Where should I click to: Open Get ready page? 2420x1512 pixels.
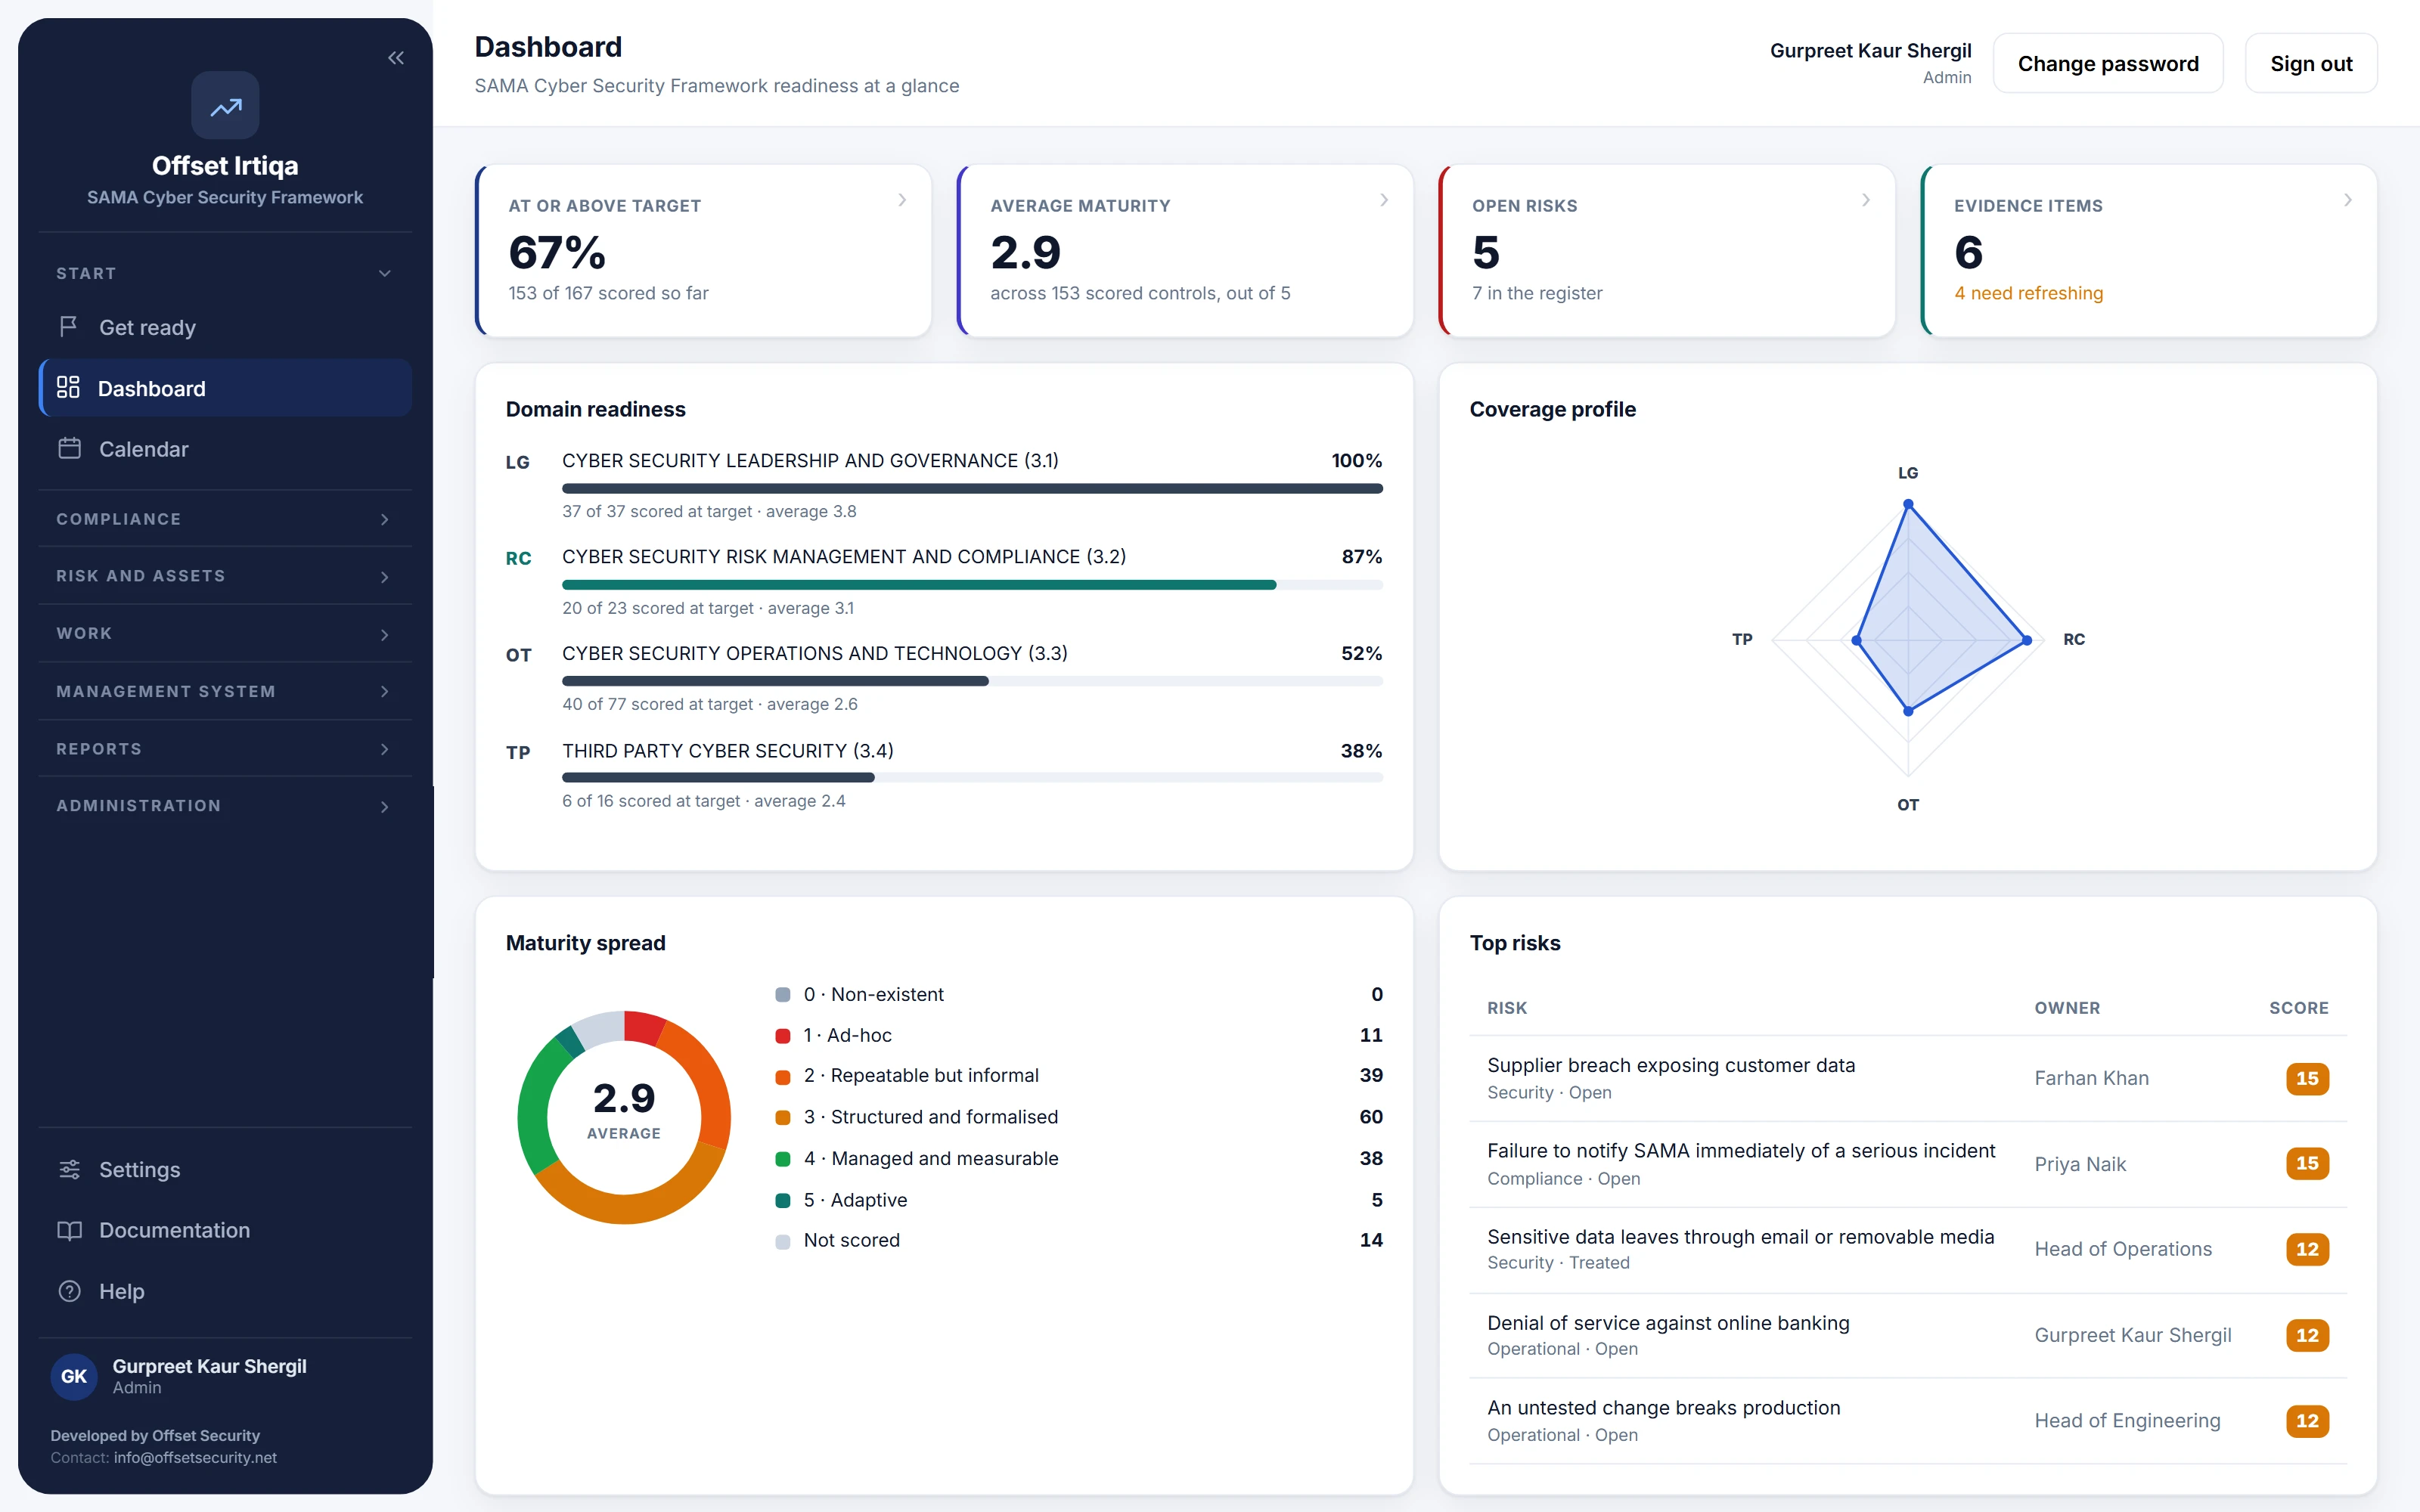coord(225,327)
